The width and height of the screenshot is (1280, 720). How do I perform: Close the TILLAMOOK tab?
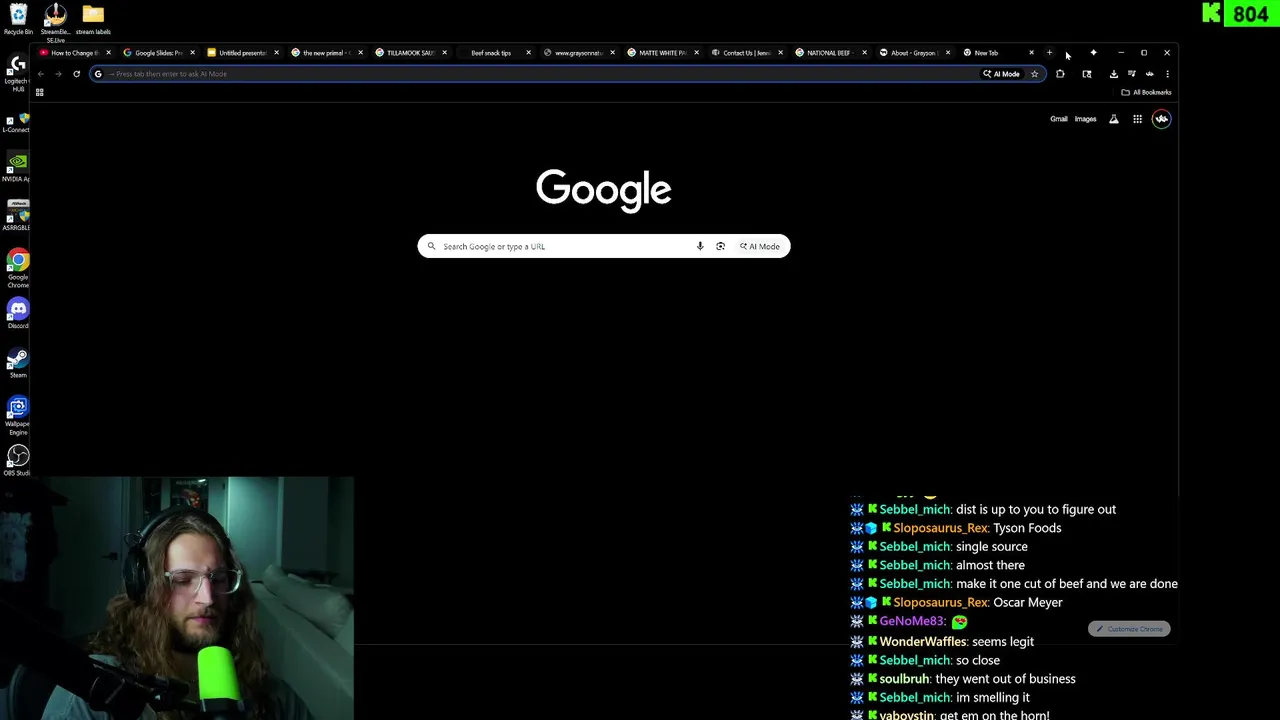(x=444, y=53)
